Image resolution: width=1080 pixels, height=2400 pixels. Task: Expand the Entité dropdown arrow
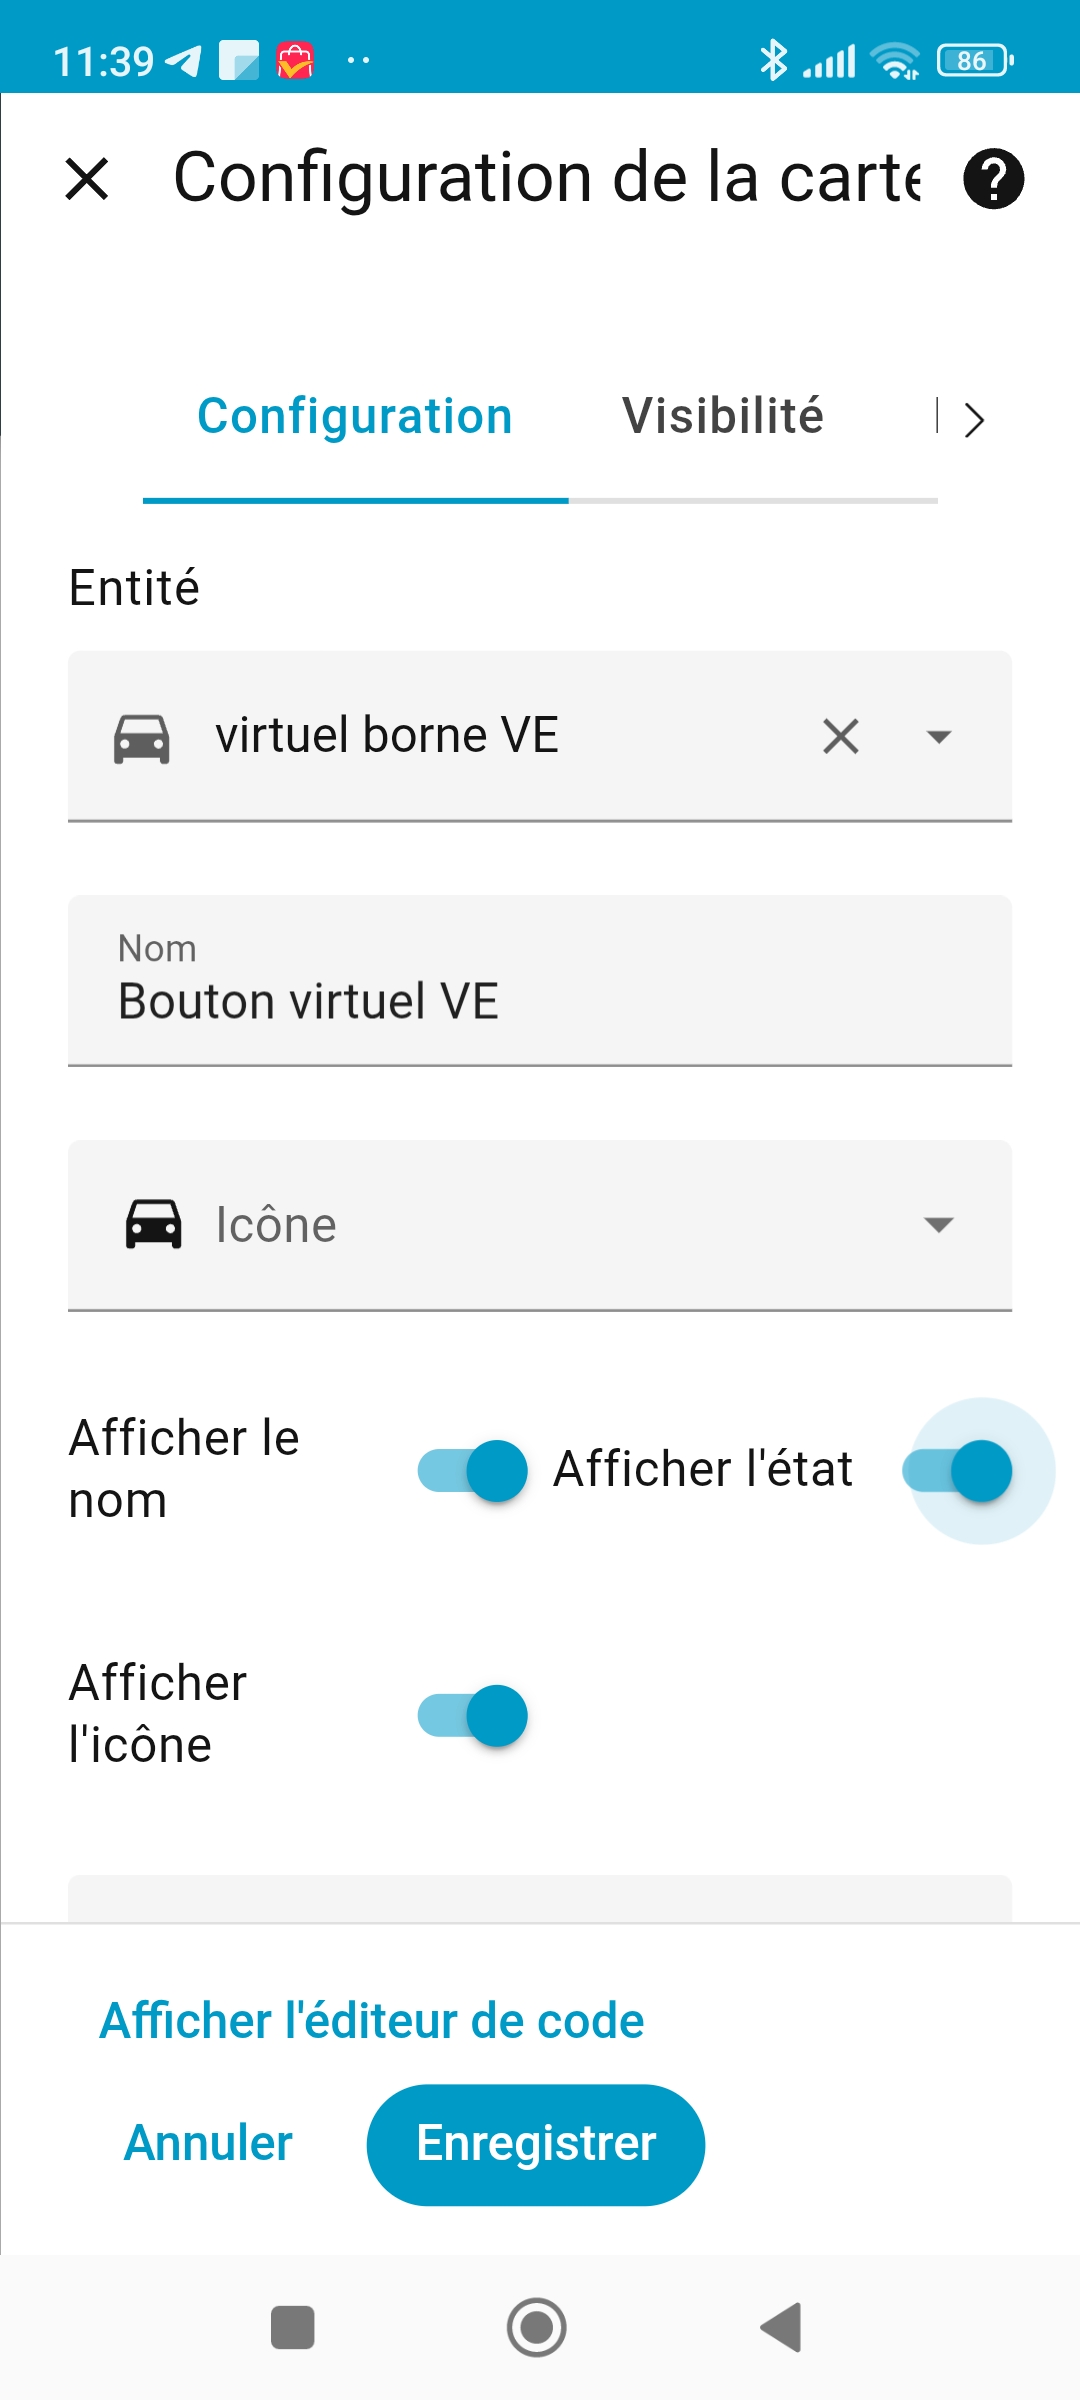tap(938, 737)
